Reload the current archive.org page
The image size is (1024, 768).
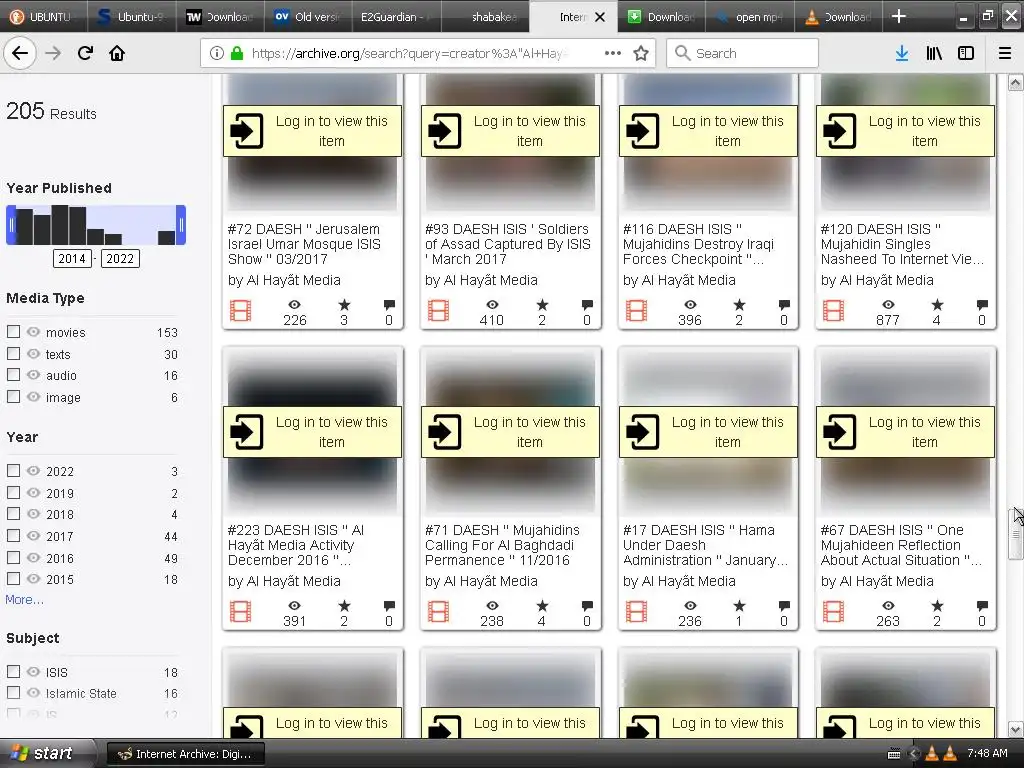click(x=85, y=53)
